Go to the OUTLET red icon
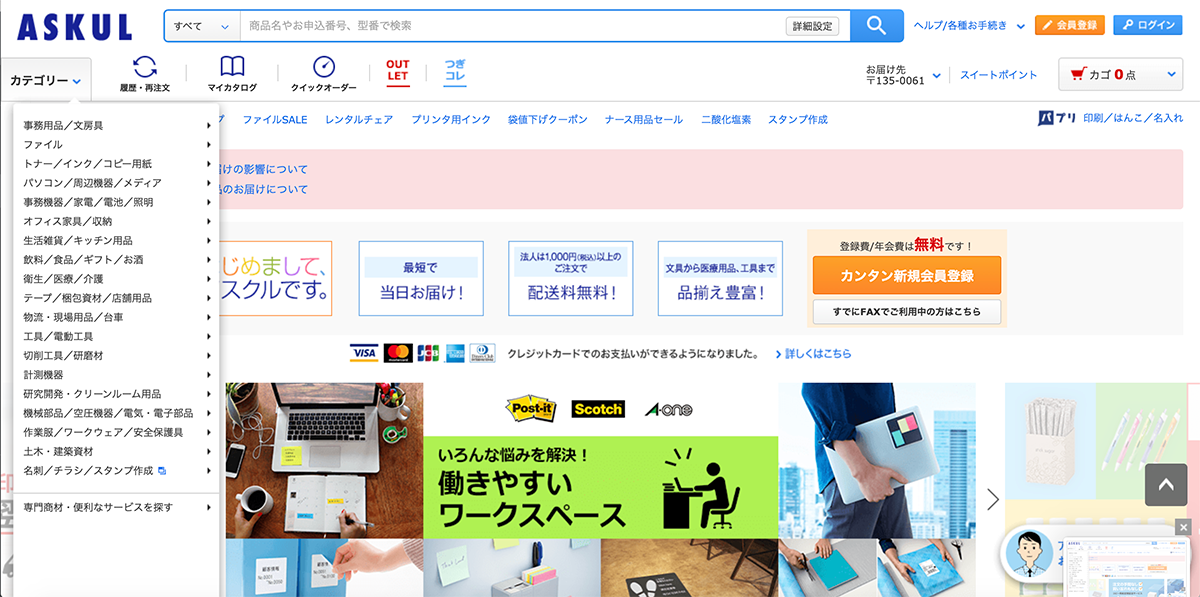This screenshot has width=1200, height=597. (398, 72)
